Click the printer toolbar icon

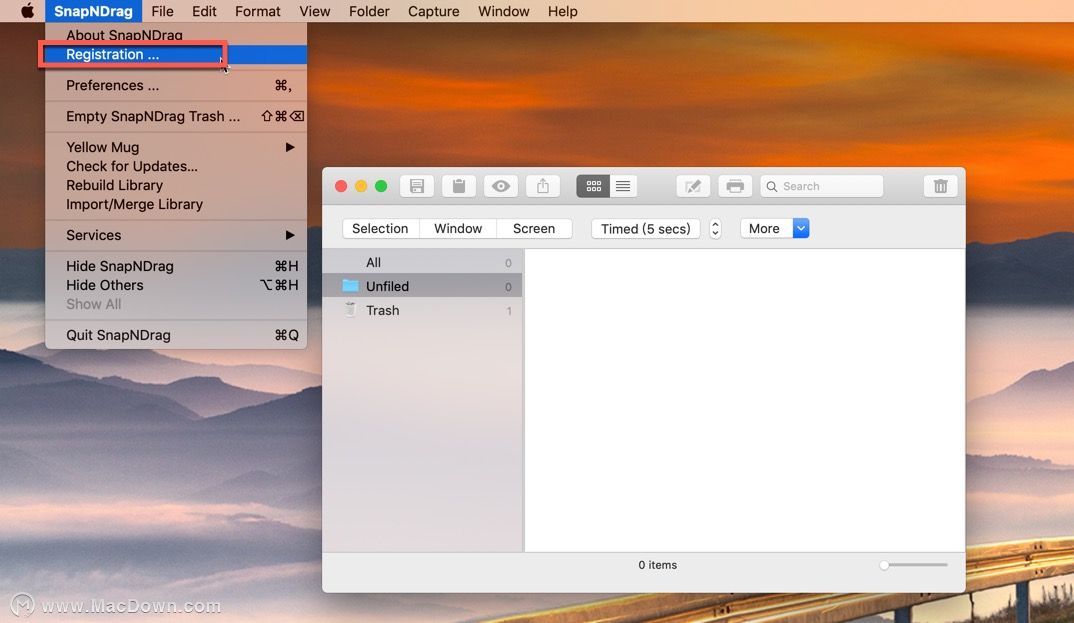(x=735, y=186)
